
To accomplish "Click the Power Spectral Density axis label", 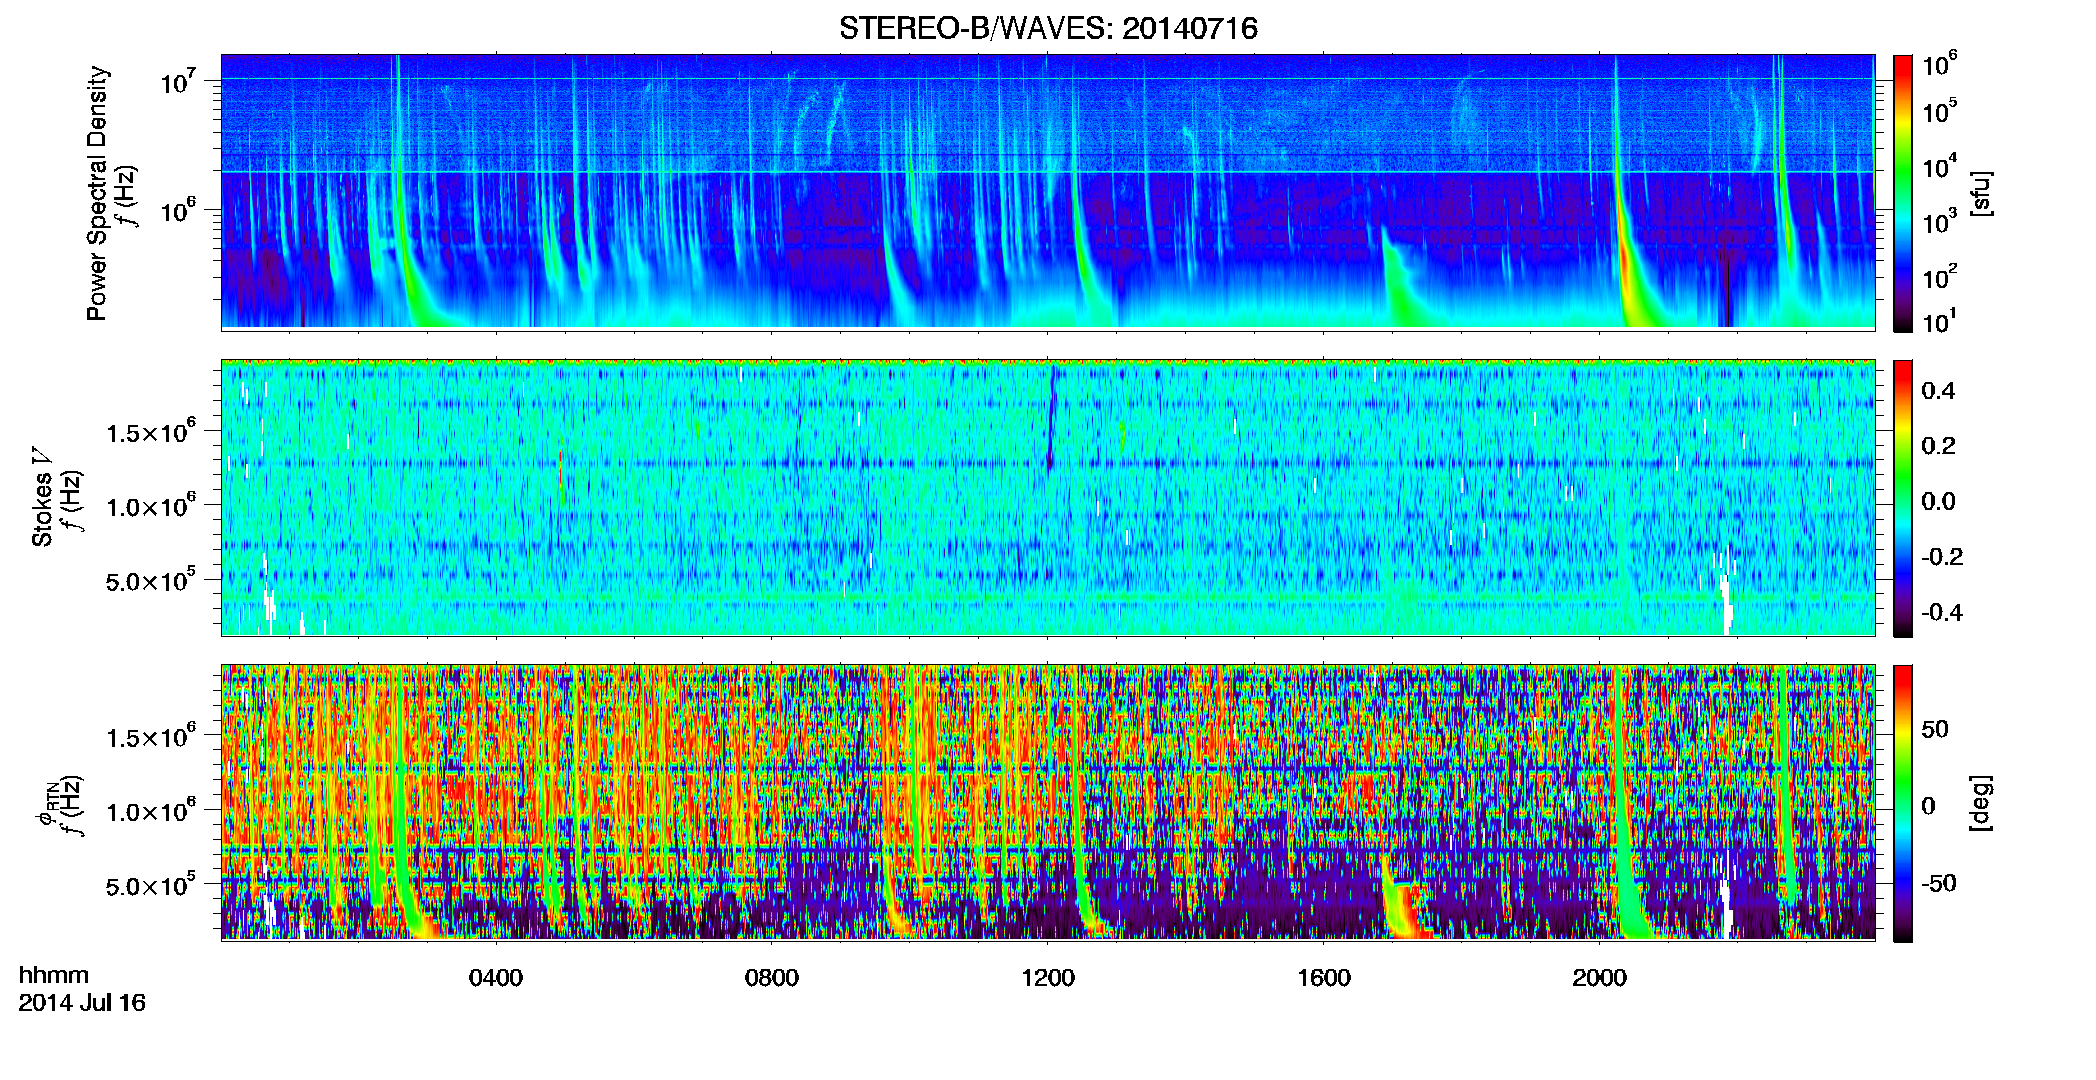I will pyautogui.click(x=97, y=193).
